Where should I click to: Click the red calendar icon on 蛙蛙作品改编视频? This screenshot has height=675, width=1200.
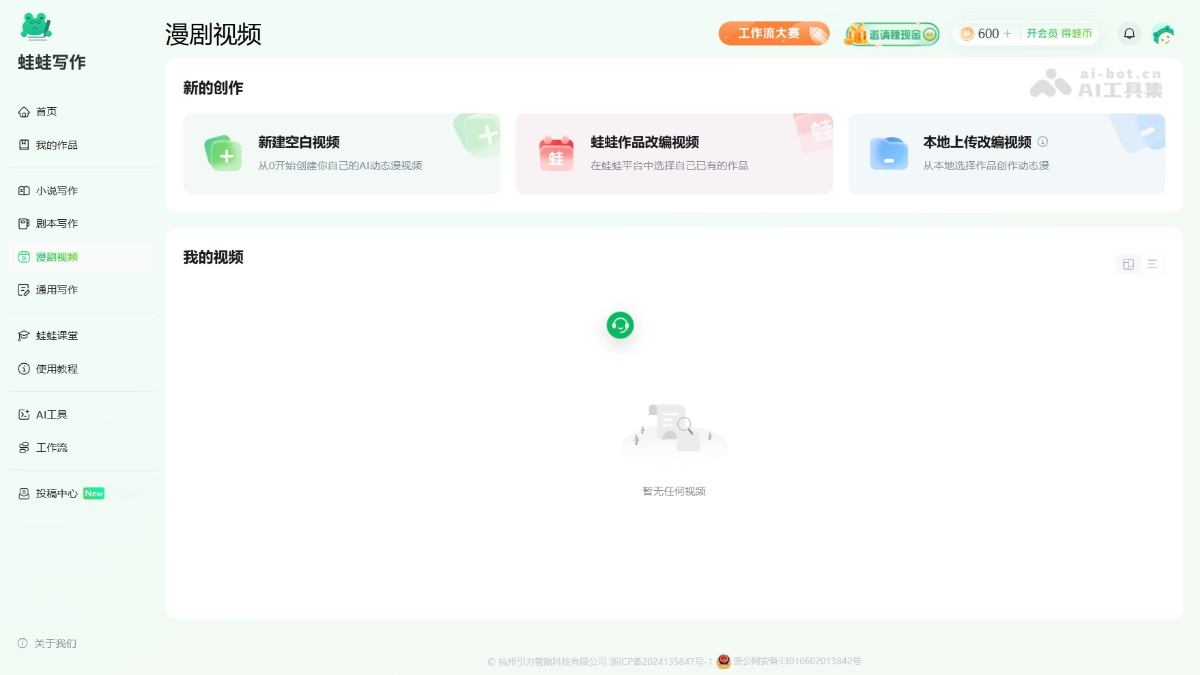tap(556, 153)
